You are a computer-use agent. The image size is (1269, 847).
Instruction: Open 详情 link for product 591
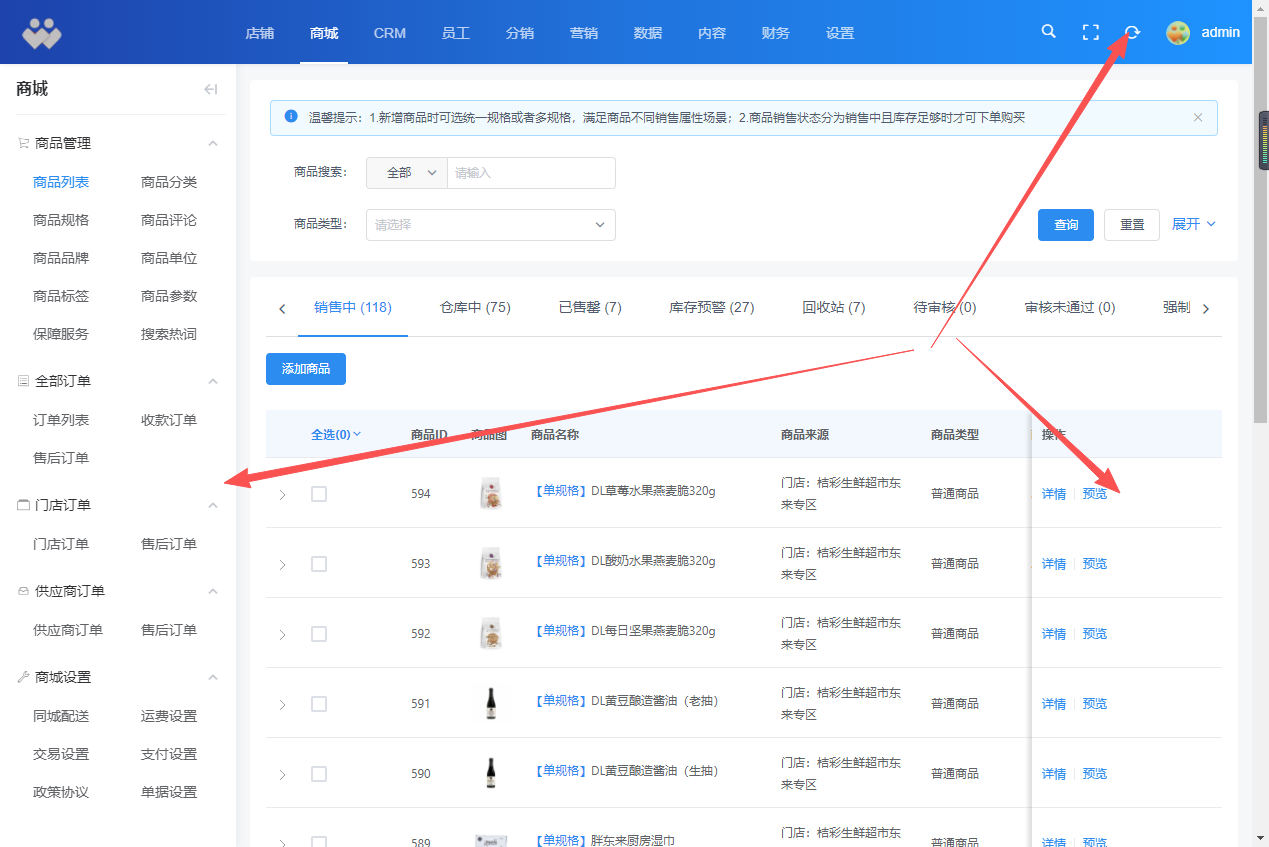click(1053, 703)
